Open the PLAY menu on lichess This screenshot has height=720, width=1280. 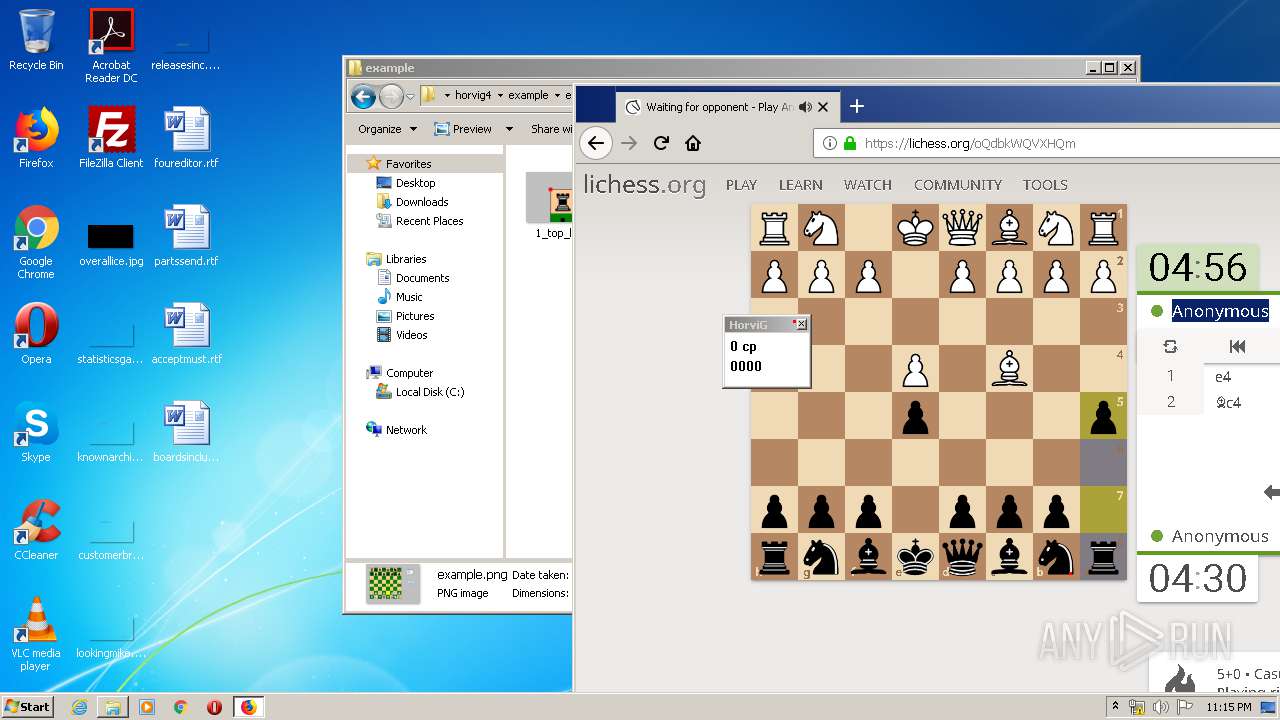click(x=741, y=185)
